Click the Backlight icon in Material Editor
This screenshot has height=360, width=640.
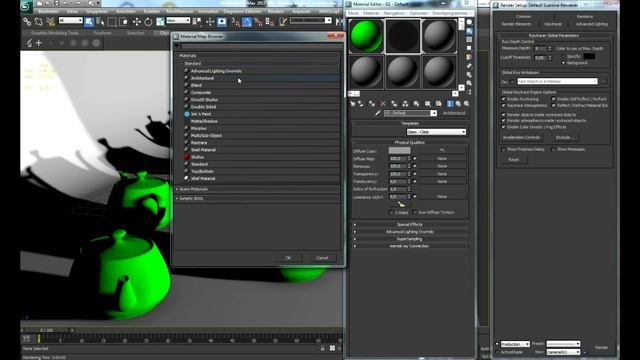(x=469, y=31)
